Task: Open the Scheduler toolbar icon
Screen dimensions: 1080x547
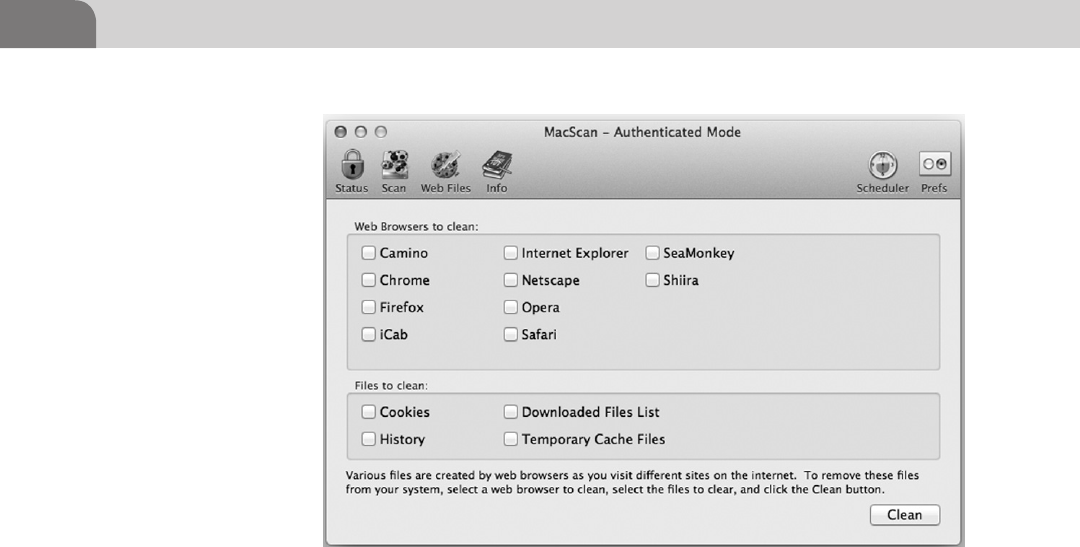Action: coord(882,165)
